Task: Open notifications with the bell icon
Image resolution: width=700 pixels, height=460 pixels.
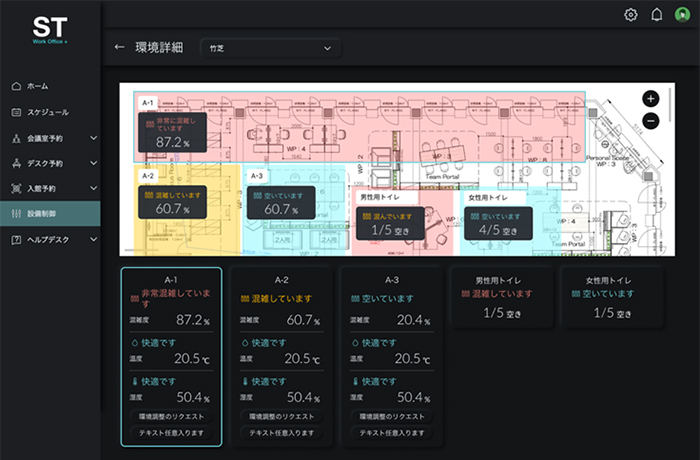Action: point(656,15)
